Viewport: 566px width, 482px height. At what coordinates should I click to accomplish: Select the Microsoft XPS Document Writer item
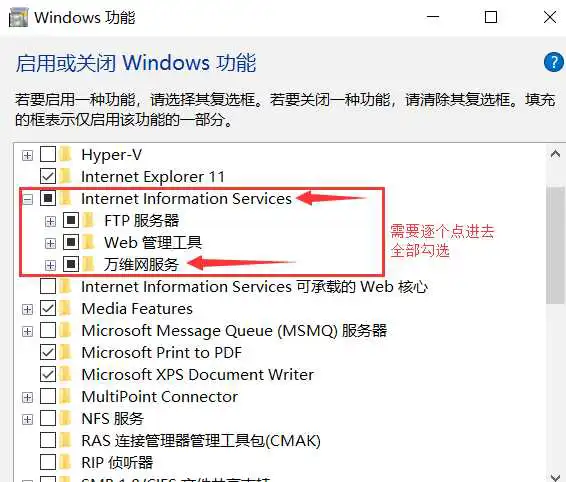point(197,374)
